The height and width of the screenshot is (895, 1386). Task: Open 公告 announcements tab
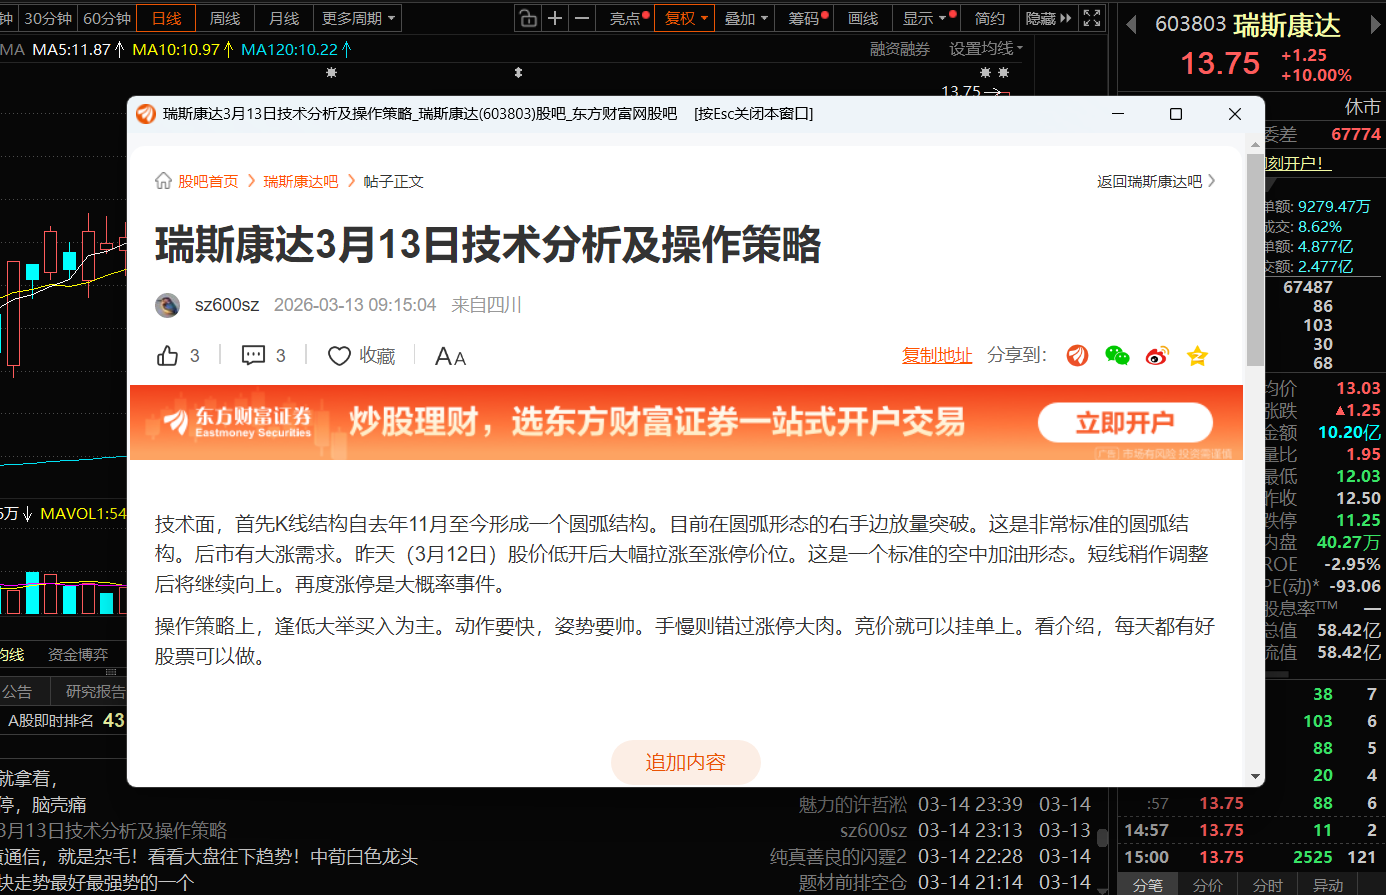pos(17,691)
